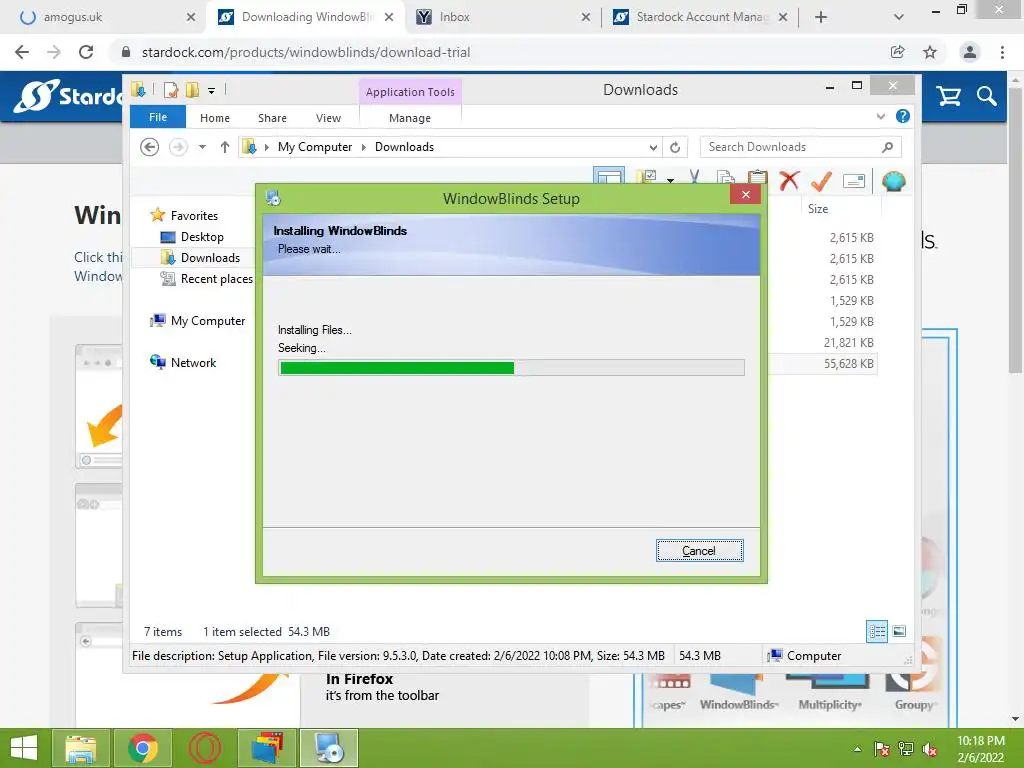Switch to the Stardock Account Manager tab
Viewport: 1024px width, 768px height.
click(x=700, y=17)
